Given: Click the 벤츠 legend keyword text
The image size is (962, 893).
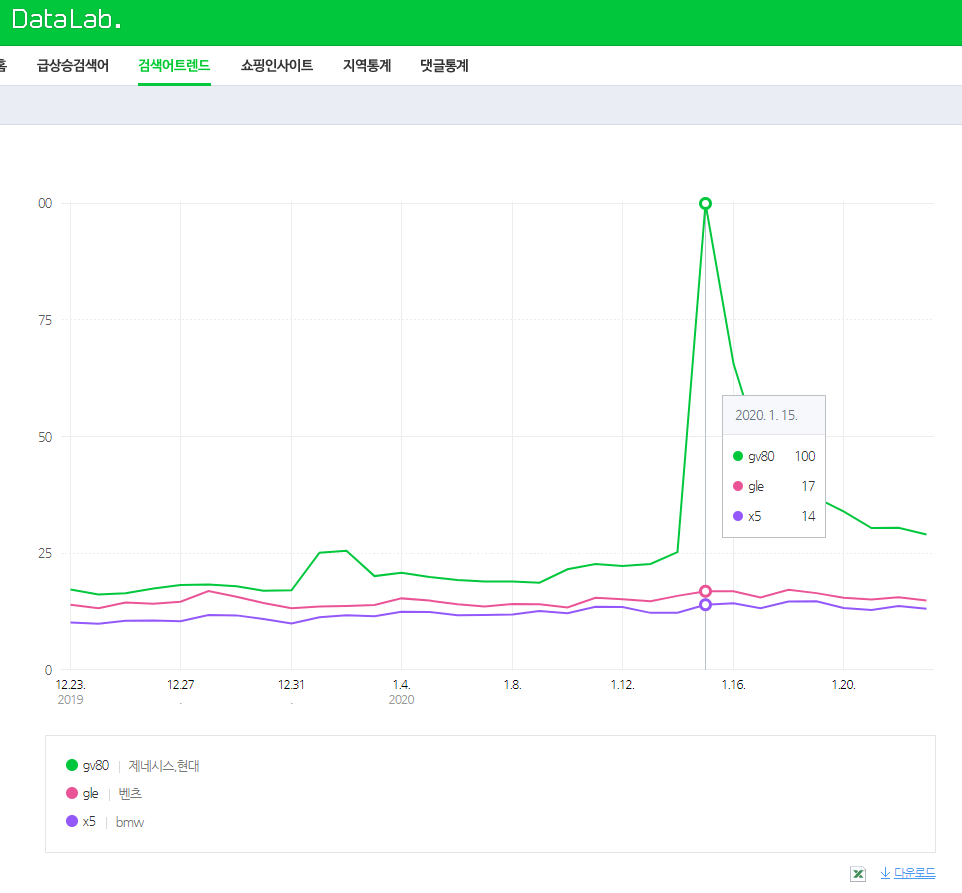Looking at the screenshot, I should click(x=130, y=794).
